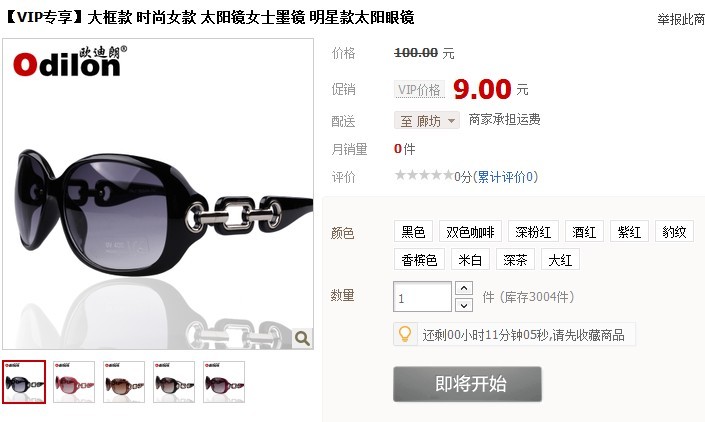View the pink sunglasses thumbnail

tap(74, 382)
